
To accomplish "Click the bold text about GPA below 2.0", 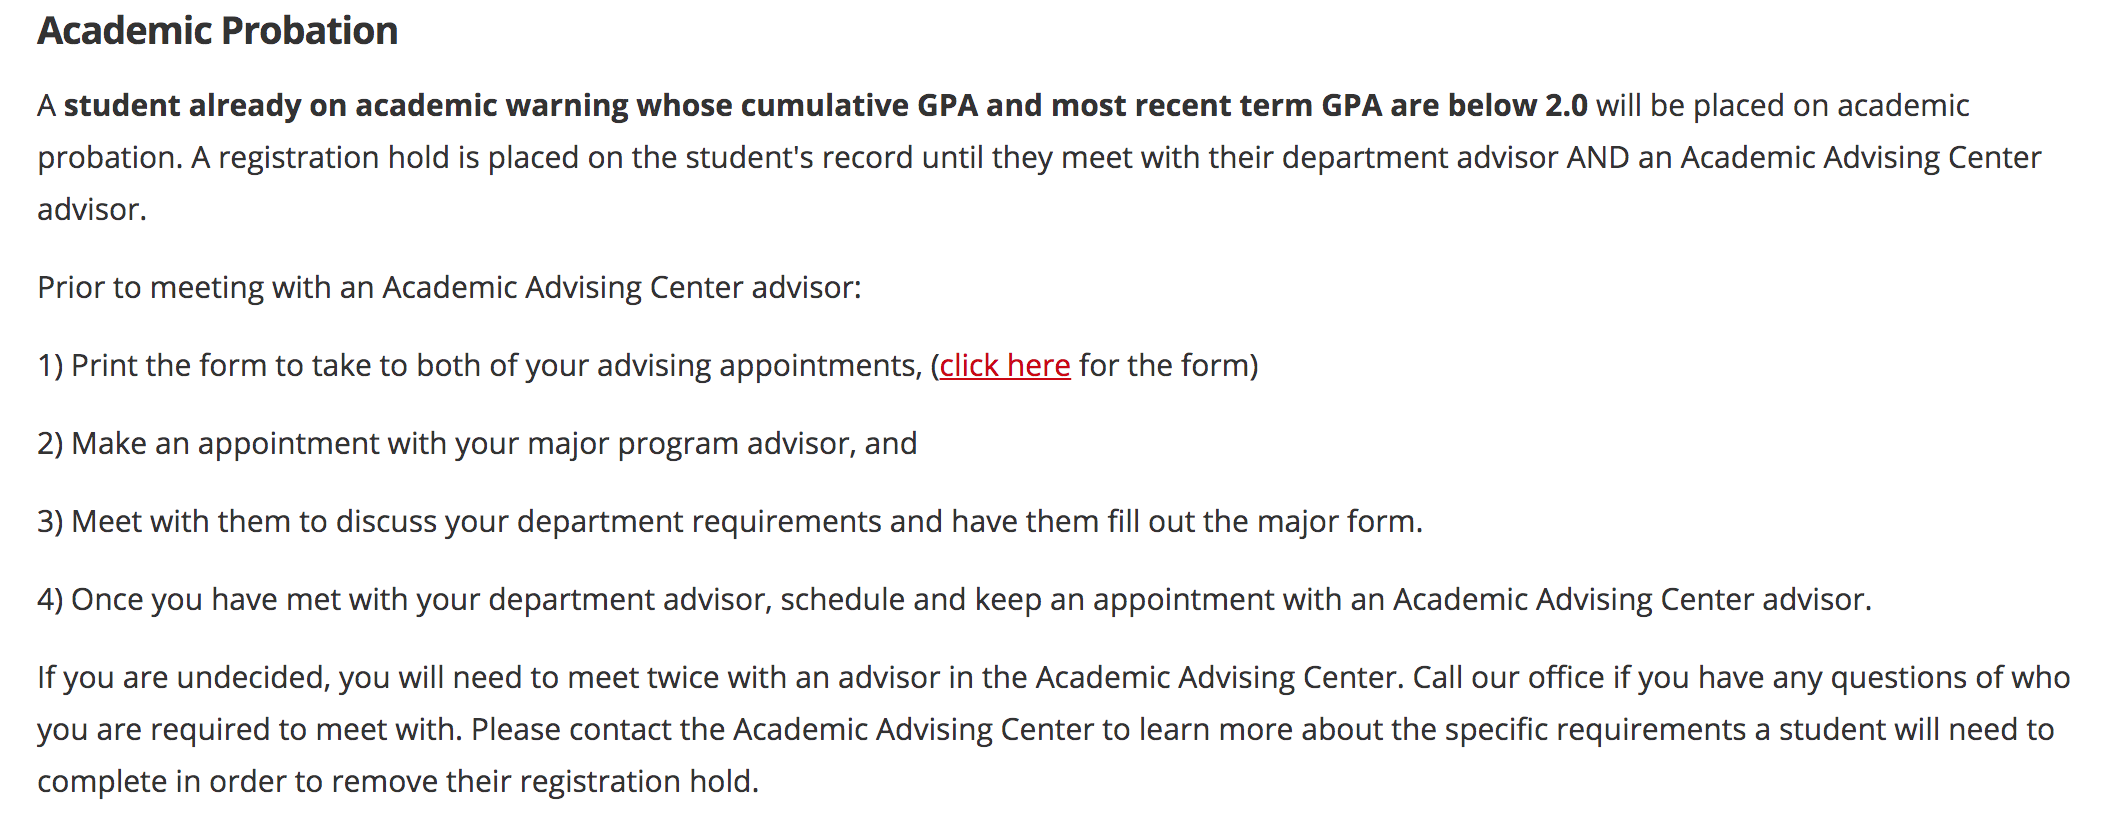I will 825,106.
